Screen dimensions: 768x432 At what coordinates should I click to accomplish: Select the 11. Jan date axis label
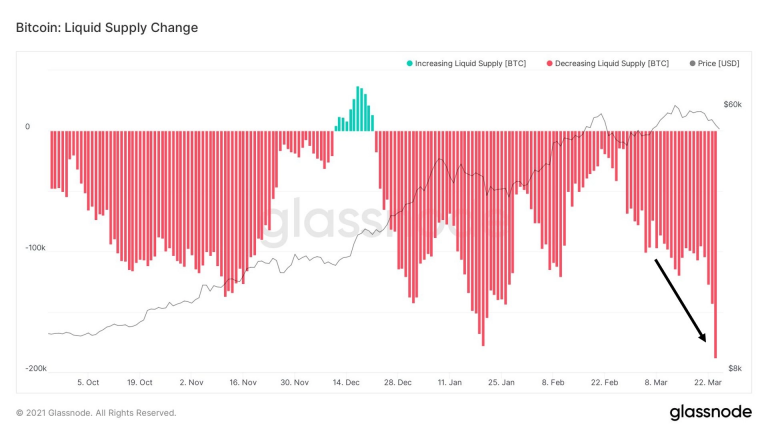coord(449,382)
